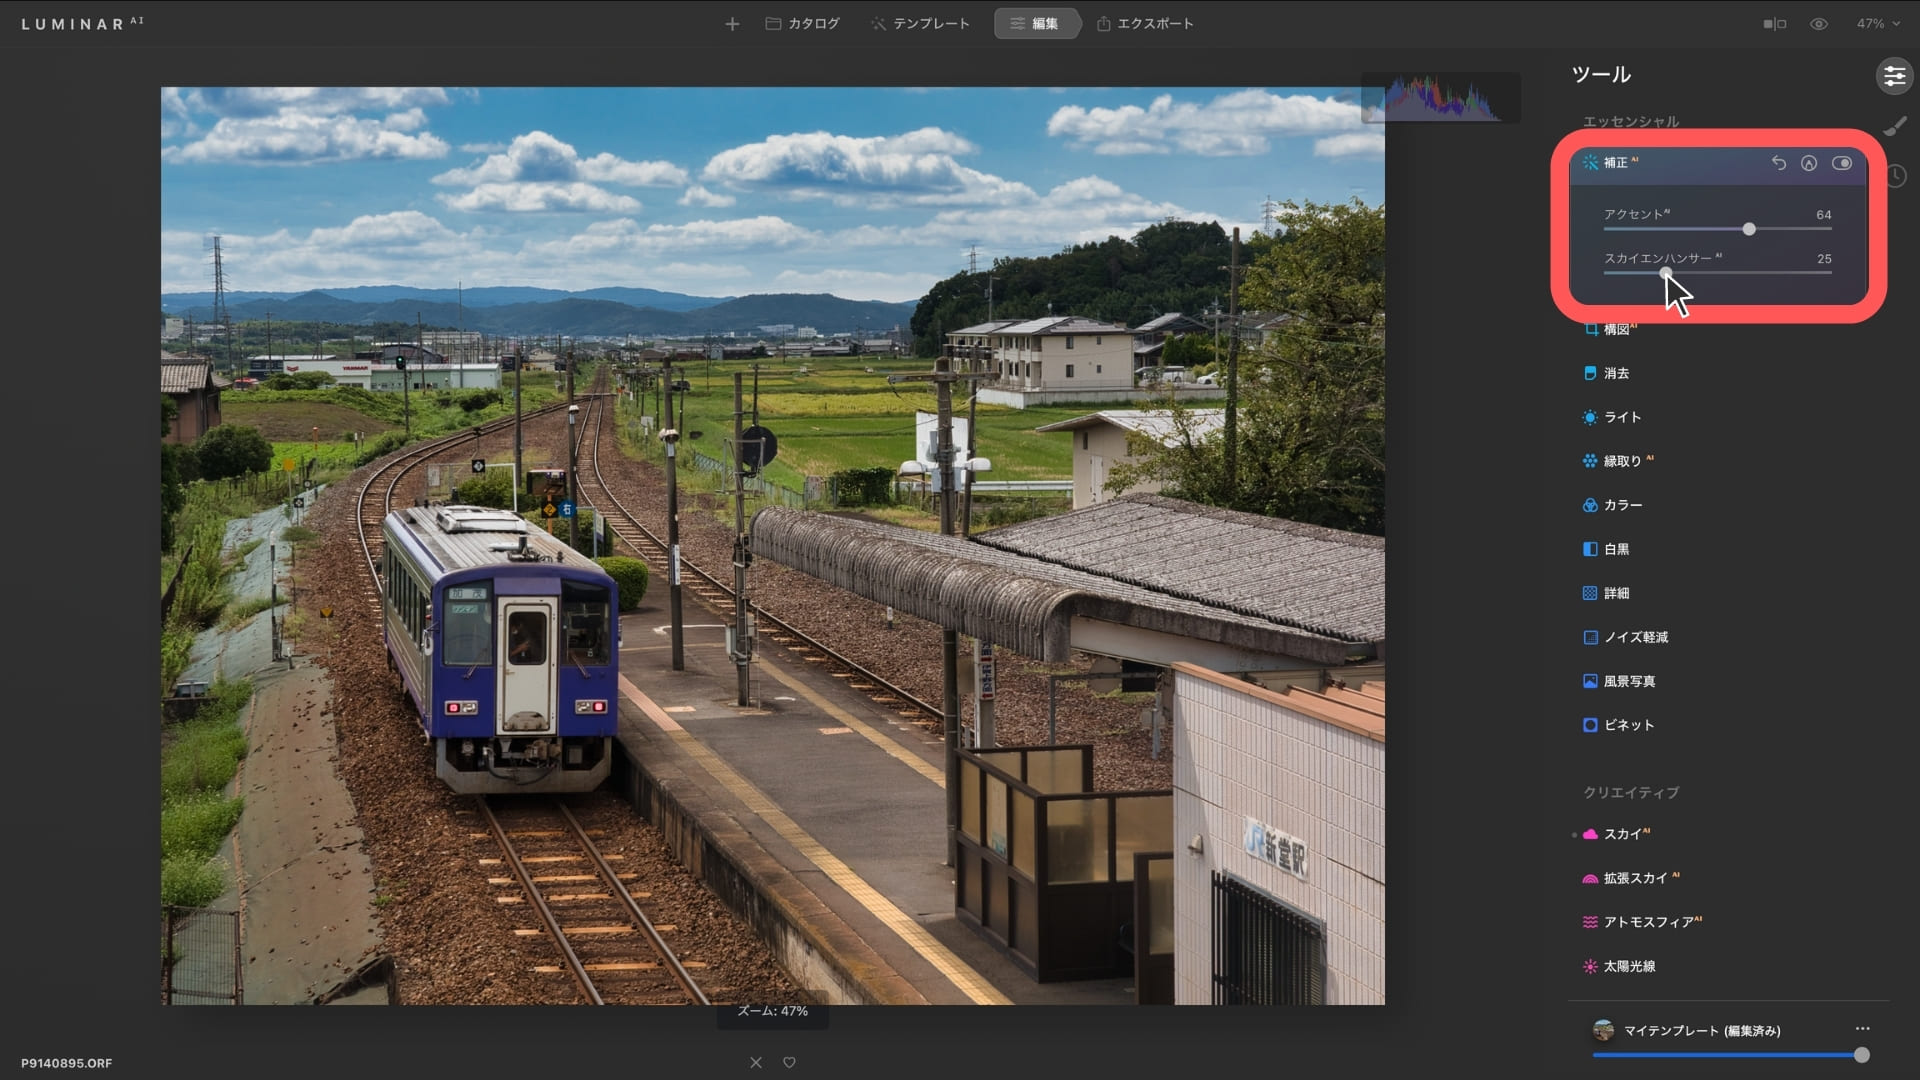Switch to the テンプレート tab
This screenshot has width=1920, height=1080.
click(x=920, y=23)
